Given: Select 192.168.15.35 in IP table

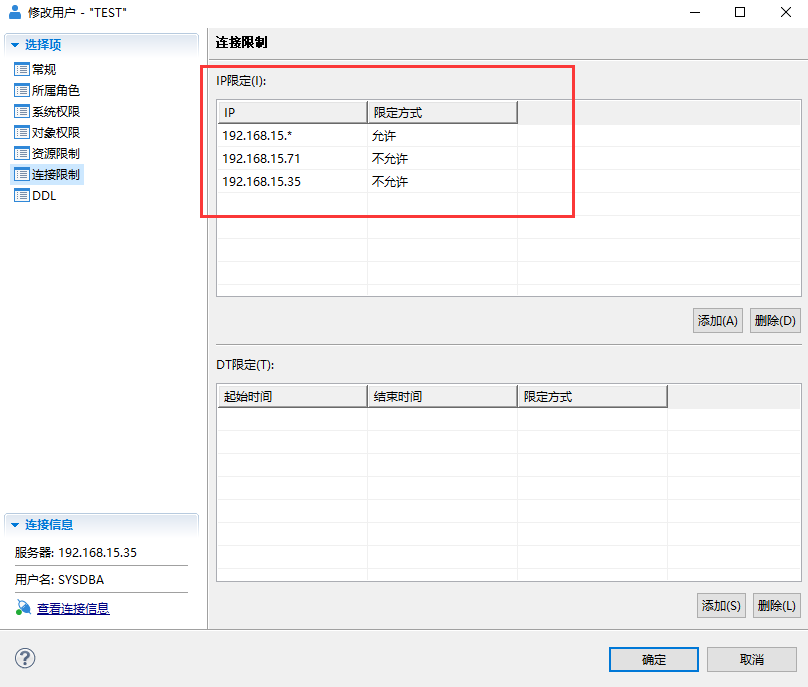Looking at the screenshot, I should point(292,181).
